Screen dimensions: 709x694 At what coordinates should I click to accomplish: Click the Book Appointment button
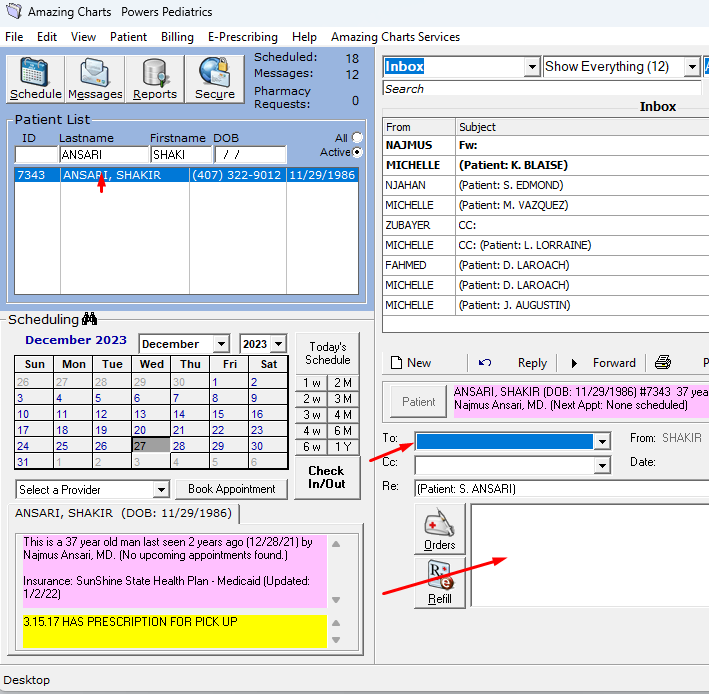[x=231, y=489]
